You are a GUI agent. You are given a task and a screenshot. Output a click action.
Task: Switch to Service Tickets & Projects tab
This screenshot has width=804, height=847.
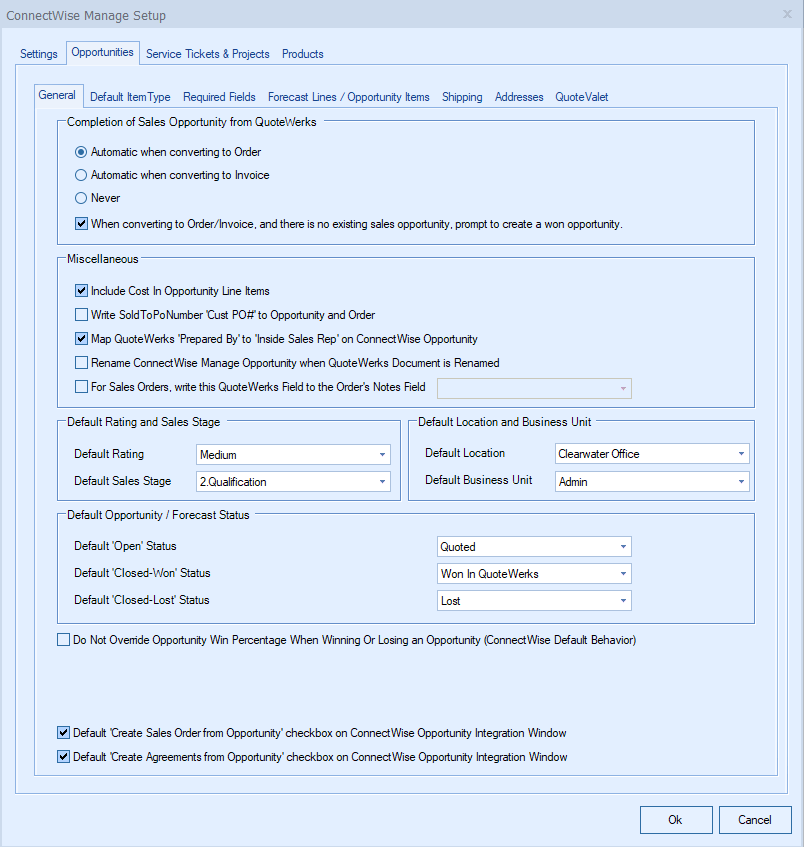point(207,54)
